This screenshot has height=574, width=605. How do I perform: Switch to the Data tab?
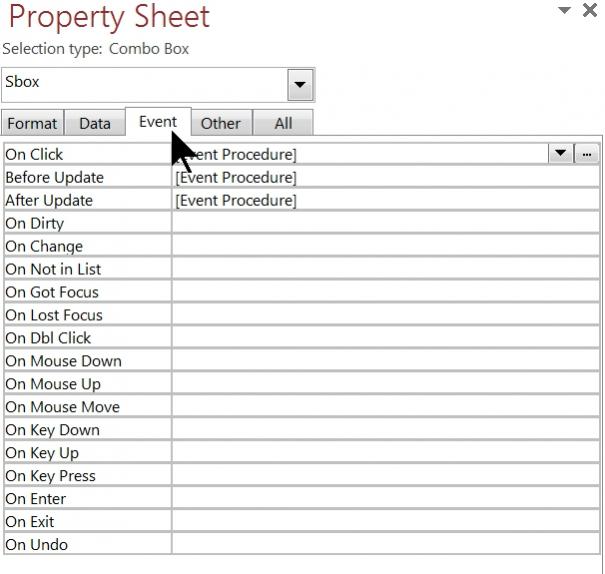pyautogui.click(x=95, y=123)
